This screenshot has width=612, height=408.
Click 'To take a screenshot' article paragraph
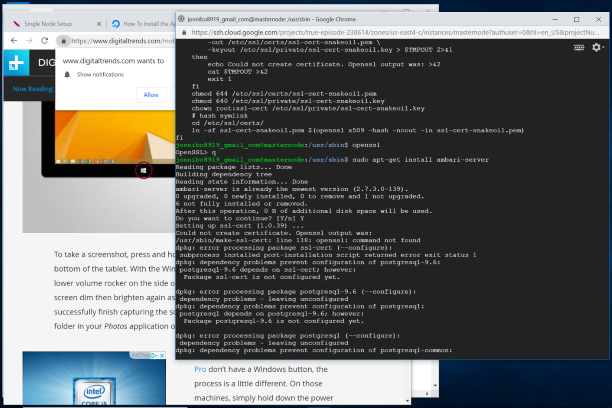(115, 290)
